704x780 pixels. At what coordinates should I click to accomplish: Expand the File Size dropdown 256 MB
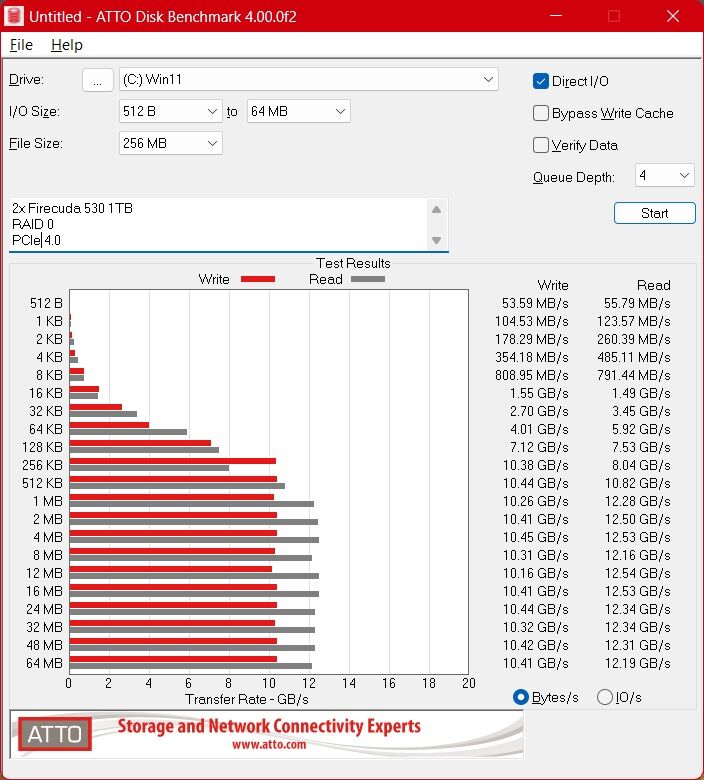(171, 143)
